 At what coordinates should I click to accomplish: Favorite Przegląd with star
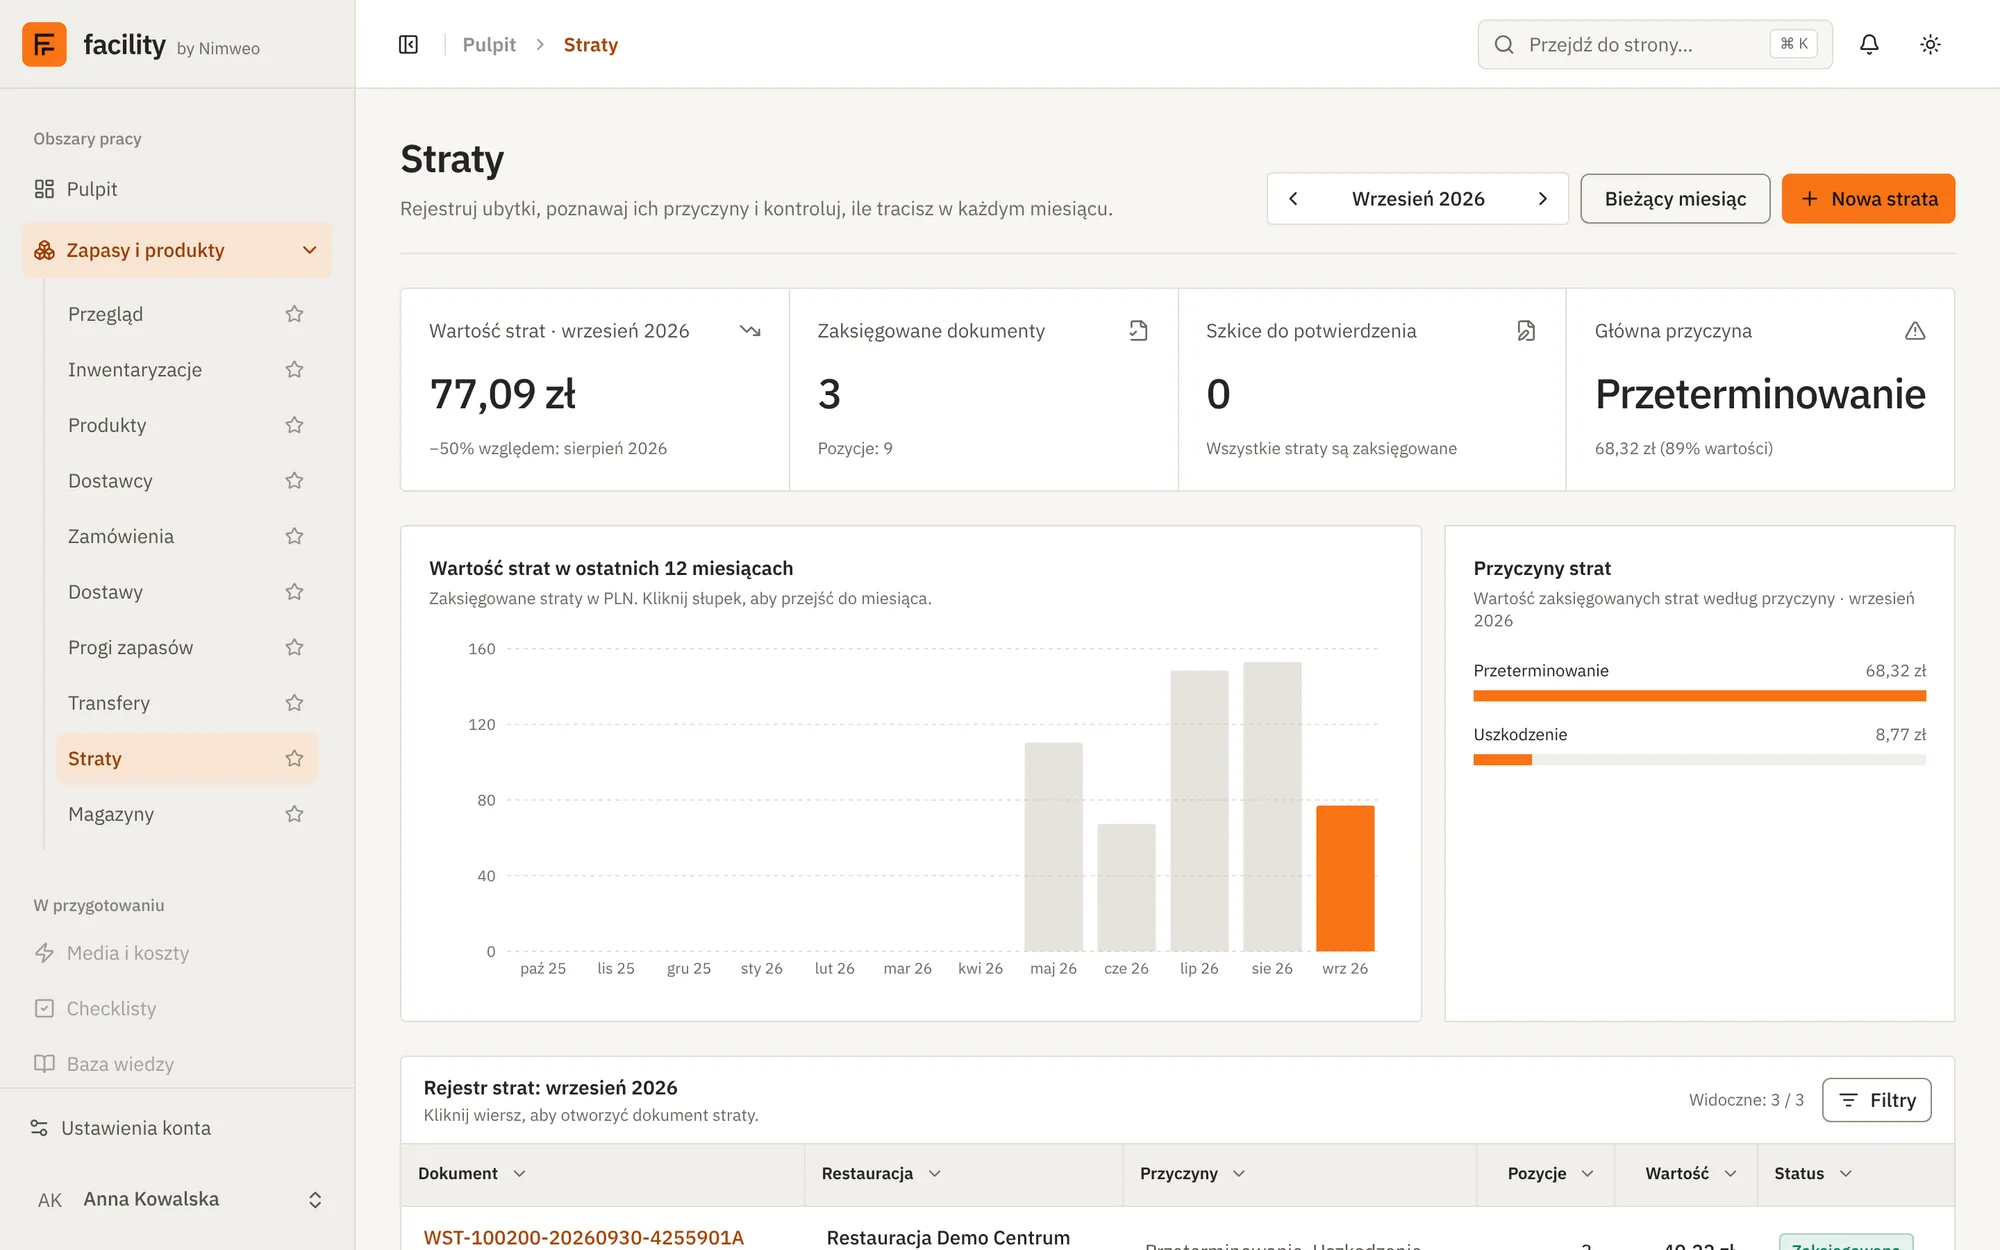click(x=294, y=314)
